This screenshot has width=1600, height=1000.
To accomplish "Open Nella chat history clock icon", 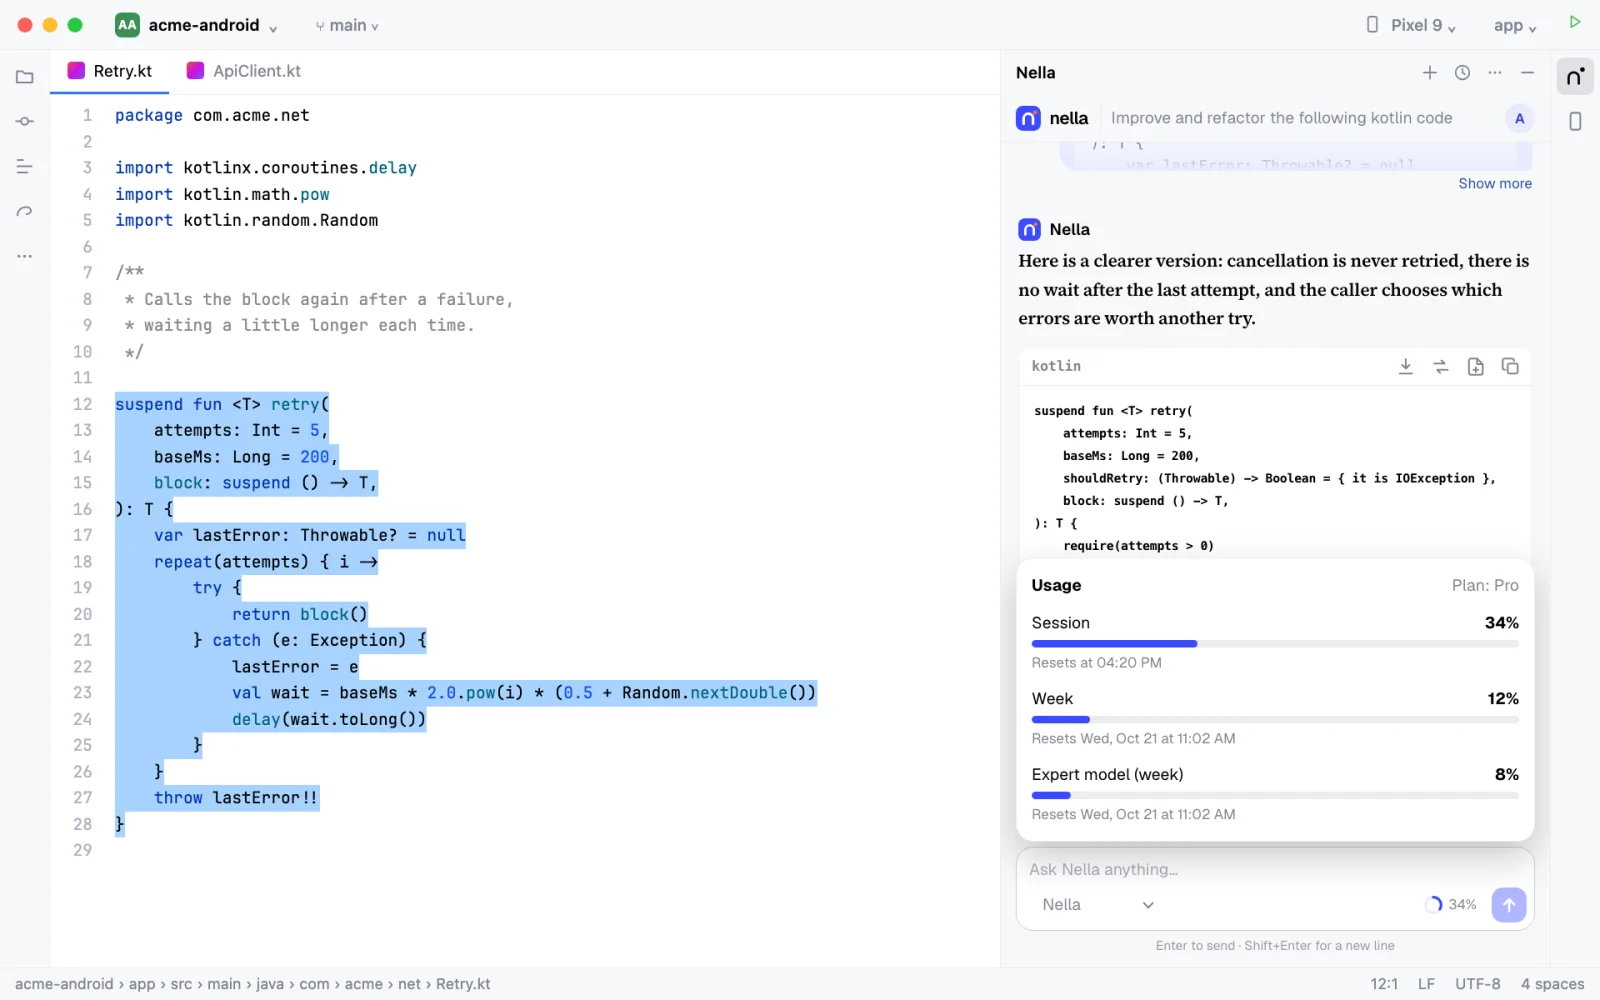I will coord(1462,73).
